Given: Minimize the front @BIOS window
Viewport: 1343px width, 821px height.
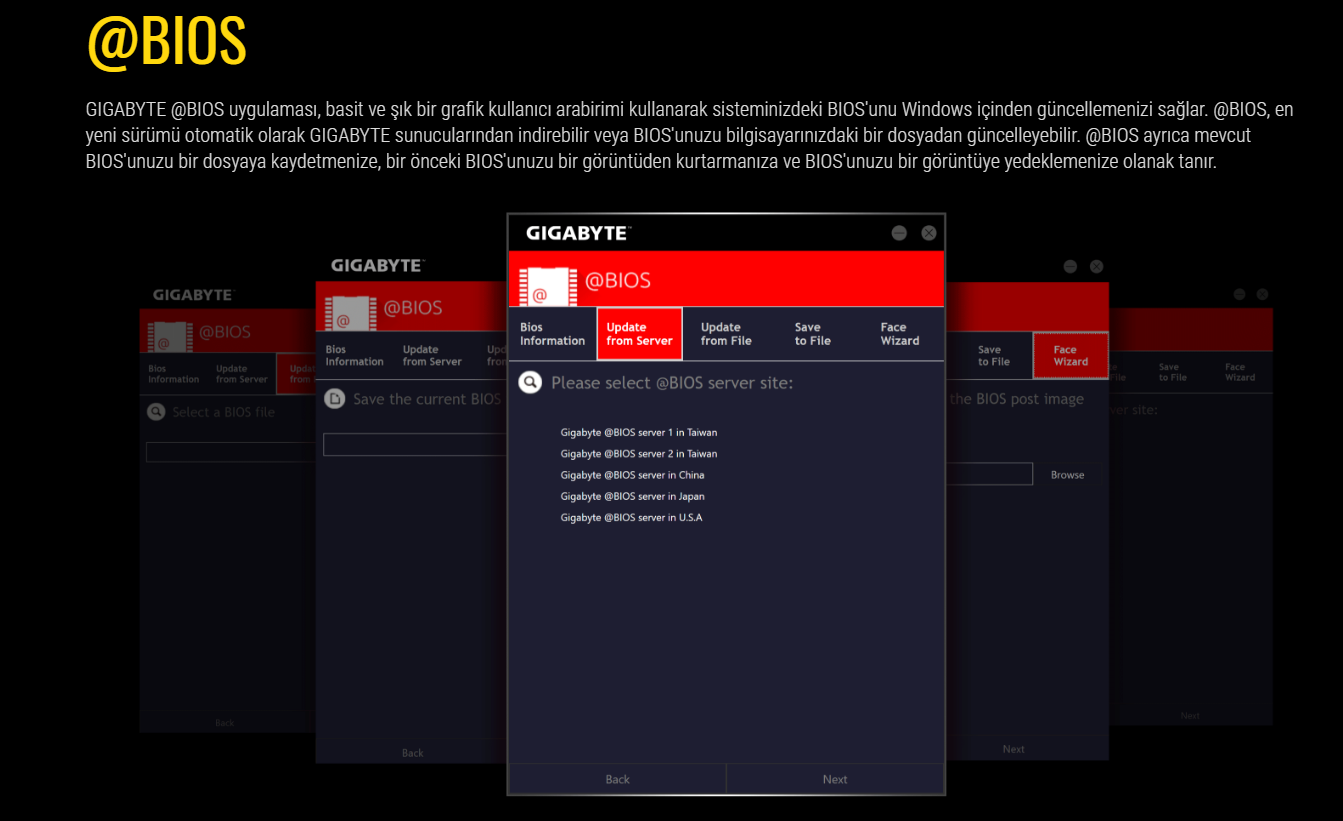Looking at the screenshot, I should 899,233.
